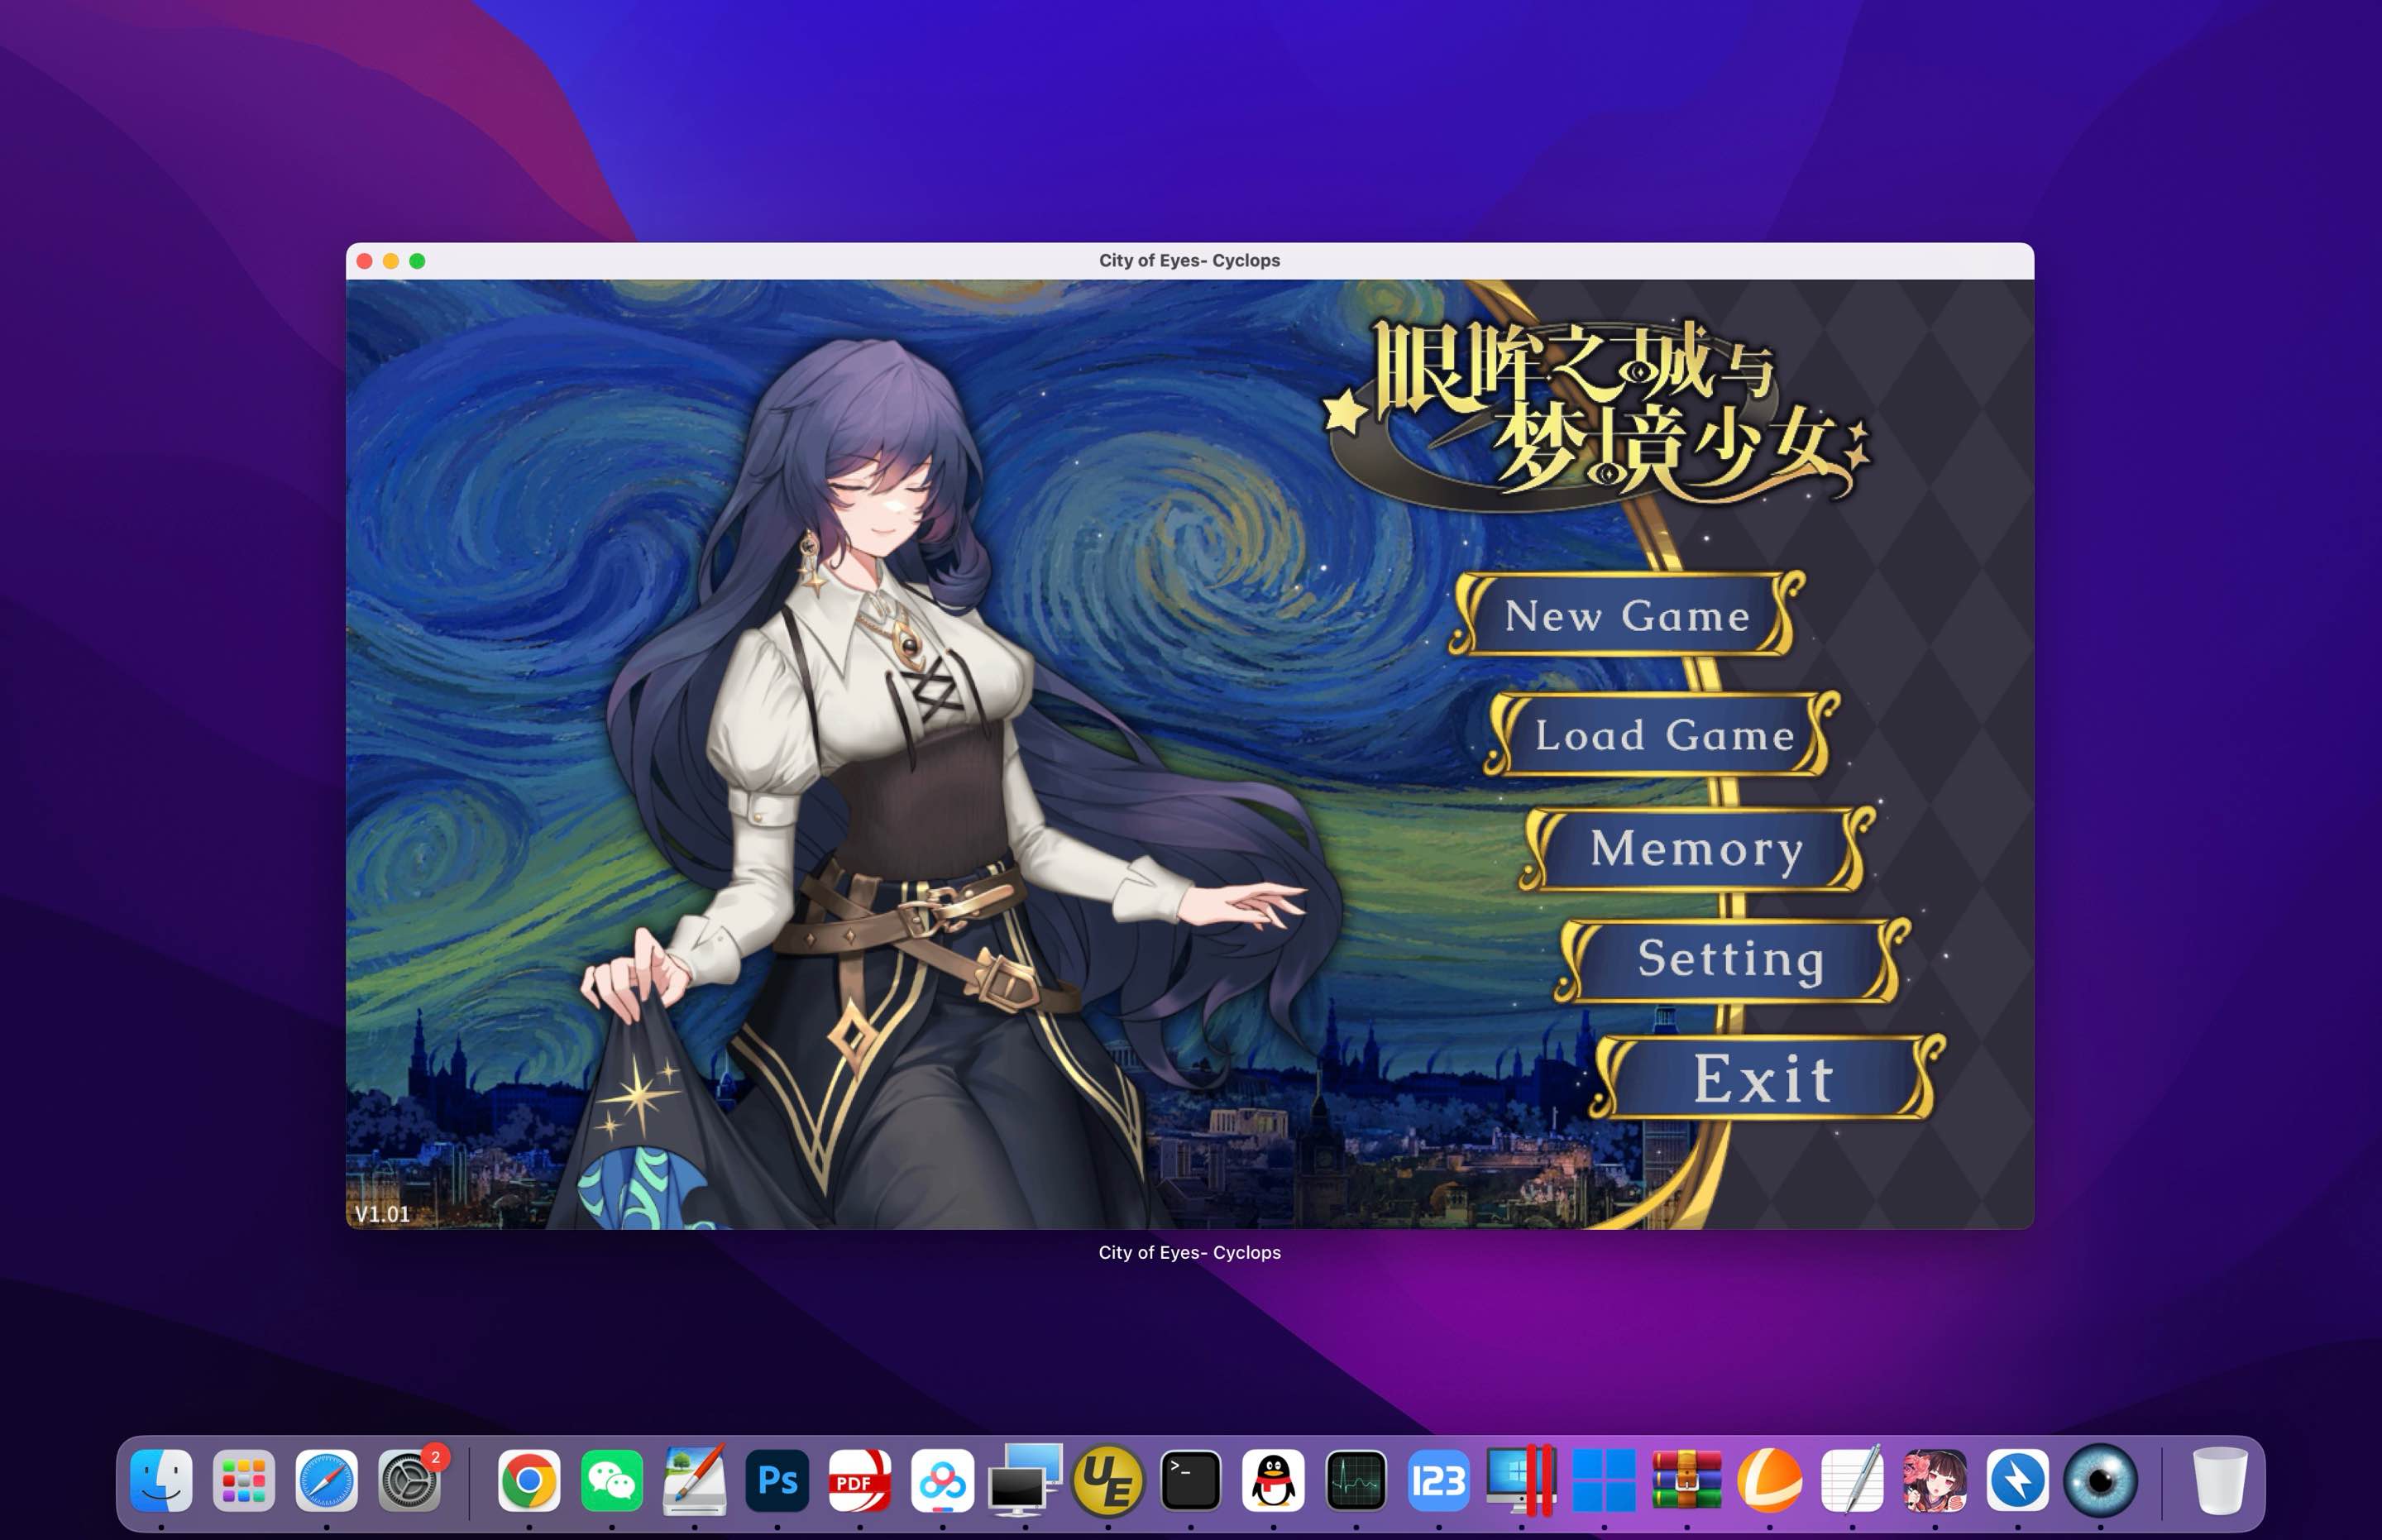Launch Photoshop from the Dock
Image resolution: width=2382 pixels, height=1540 pixels.
click(x=777, y=1480)
